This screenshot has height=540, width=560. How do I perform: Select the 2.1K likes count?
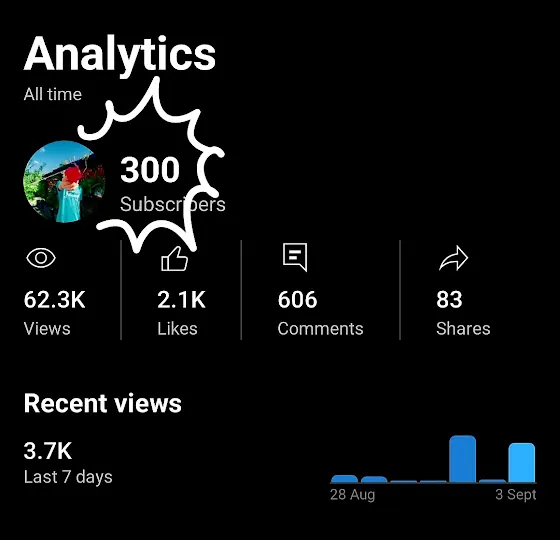[181, 299]
